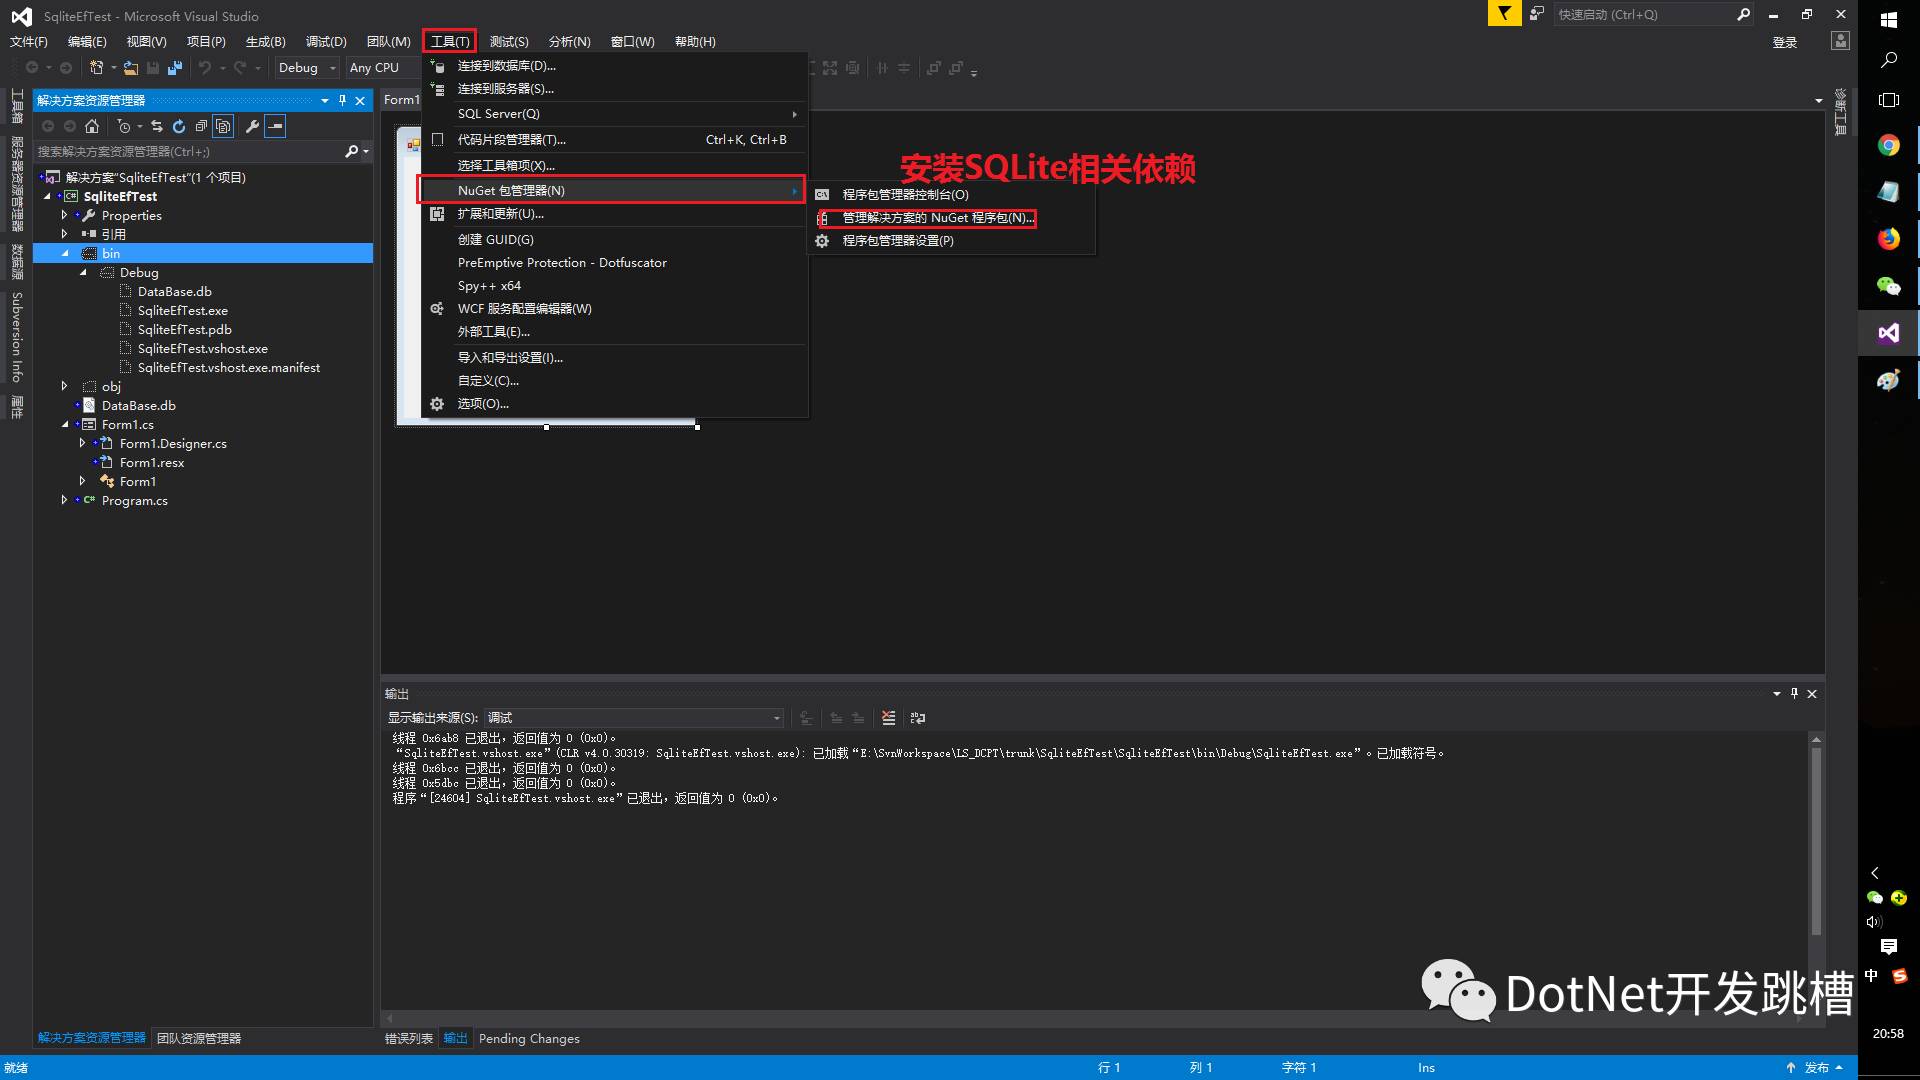Click the Home icon in Solution Explorer

[x=92, y=126]
